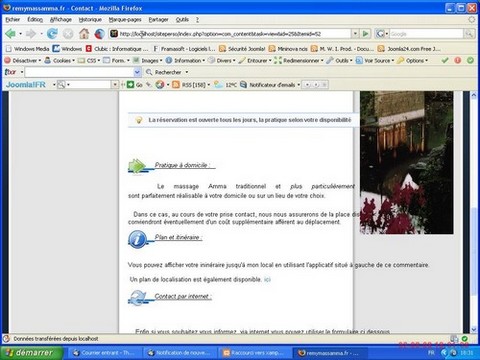This screenshot has width=480, height=360.
Task: Click the Reload page icon
Action: pos(52,34)
